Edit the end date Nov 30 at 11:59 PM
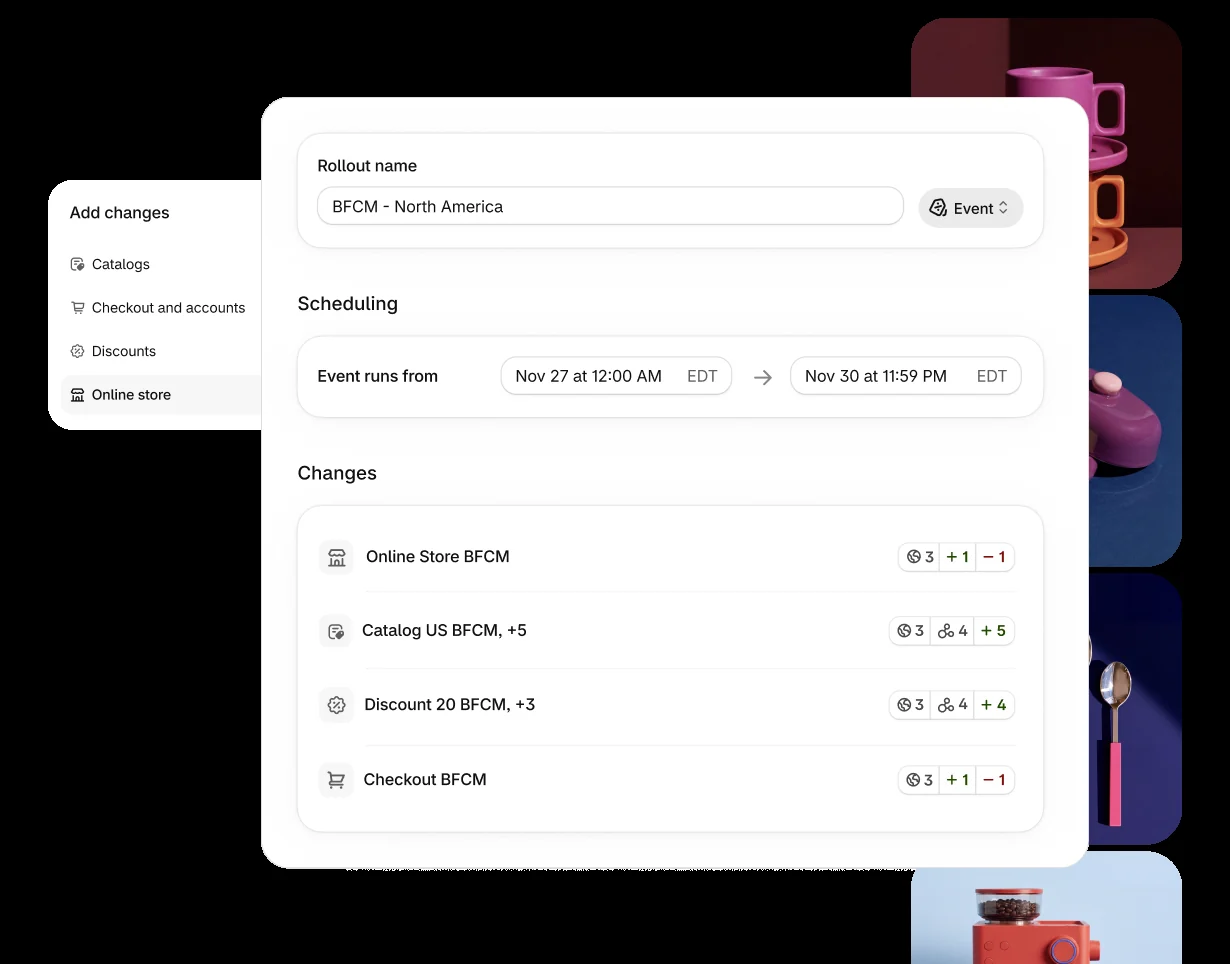 point(906,376)
